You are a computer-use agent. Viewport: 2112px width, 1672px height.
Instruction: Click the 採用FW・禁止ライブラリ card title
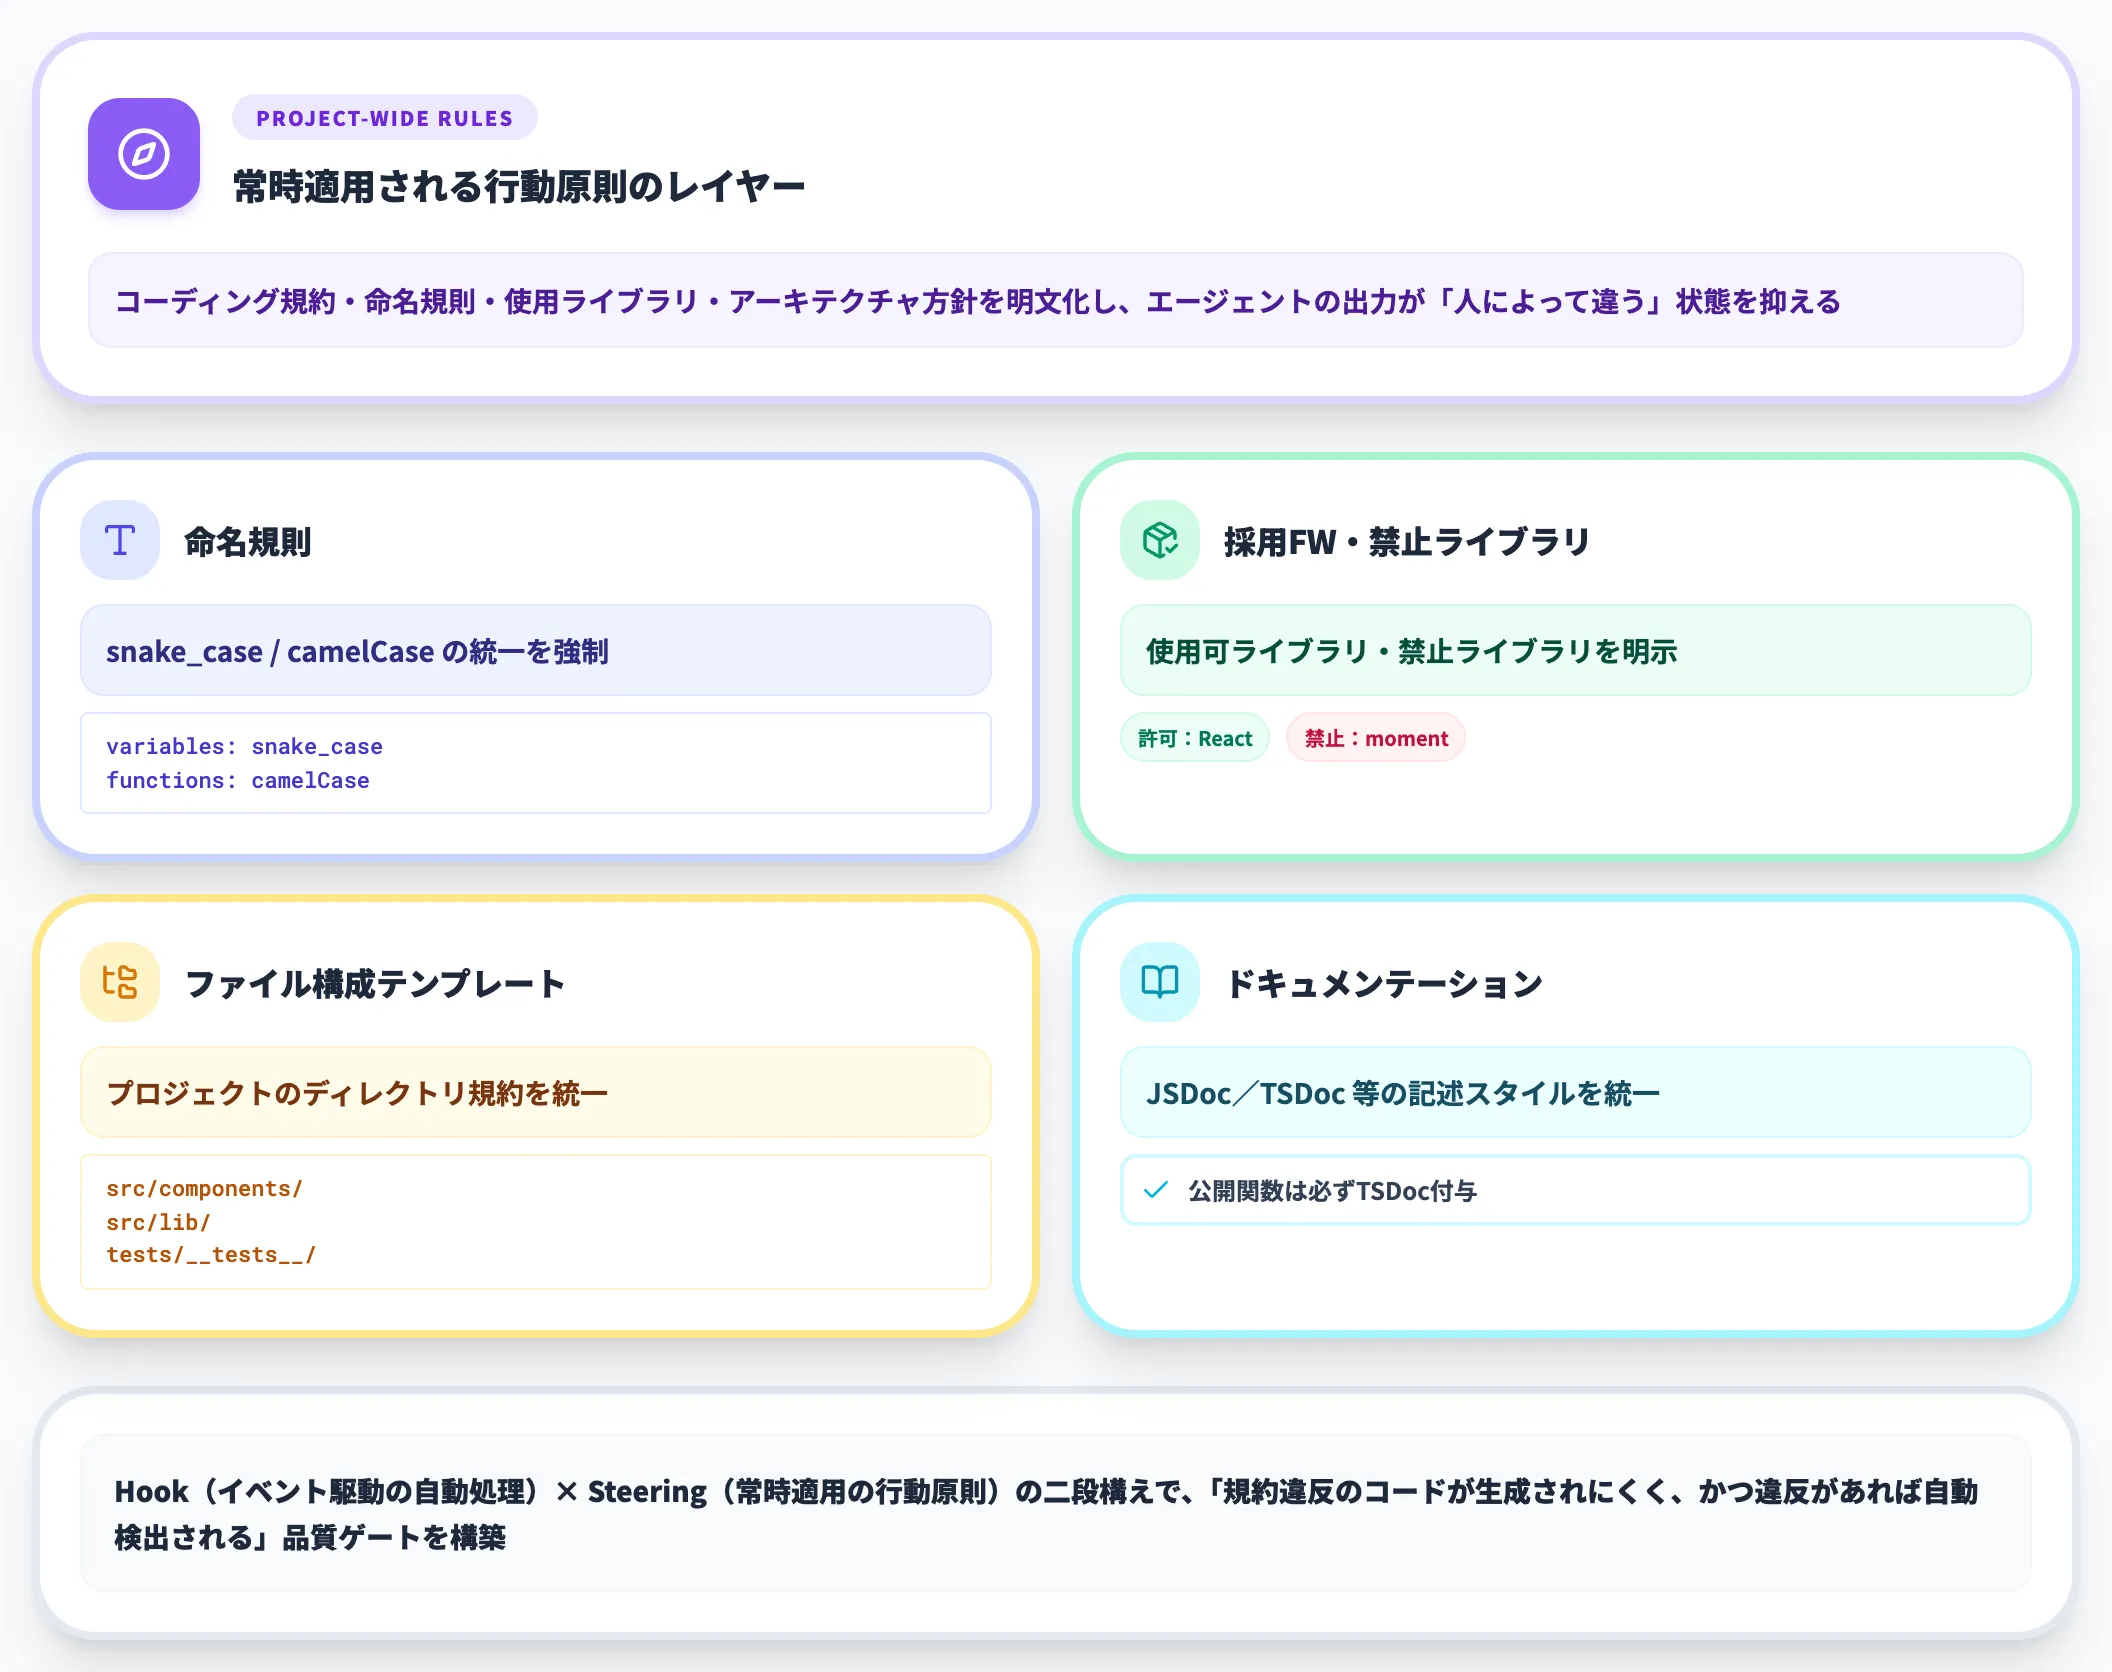click(x=1407, y=542)
